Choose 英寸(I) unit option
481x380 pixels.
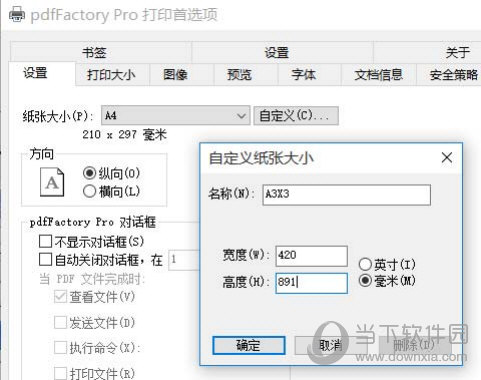click(x=365, y=264)
